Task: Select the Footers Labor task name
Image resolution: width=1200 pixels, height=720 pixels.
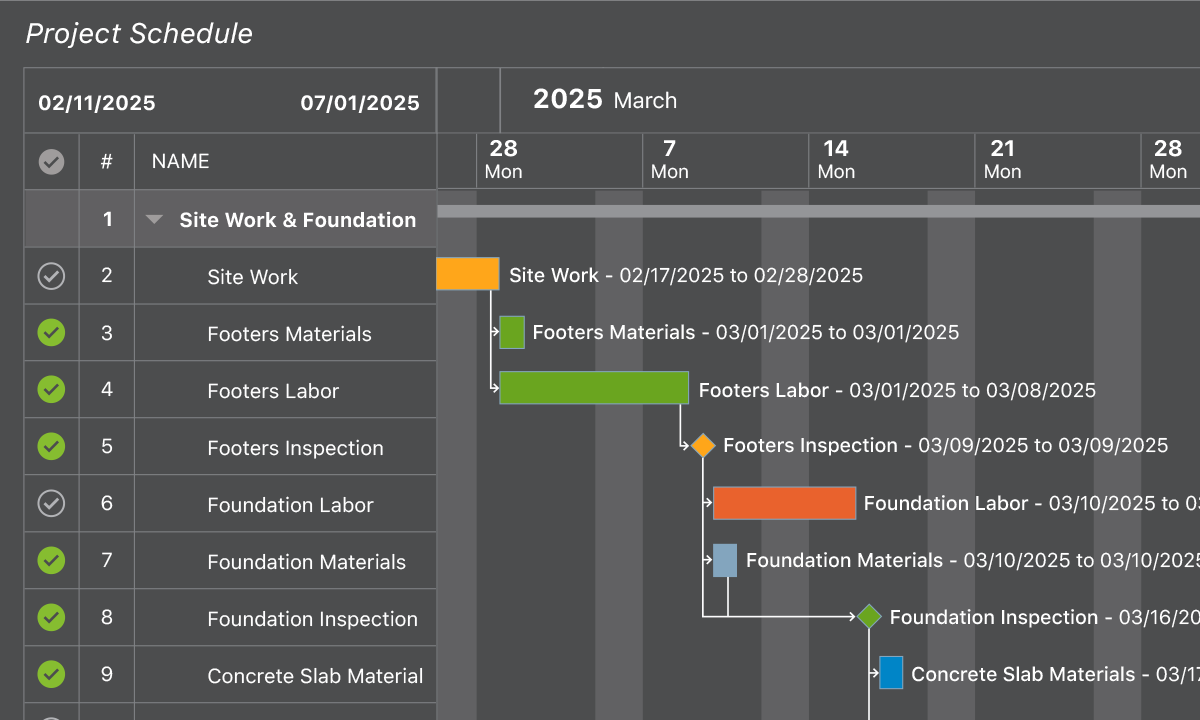Action: [273, 391]
